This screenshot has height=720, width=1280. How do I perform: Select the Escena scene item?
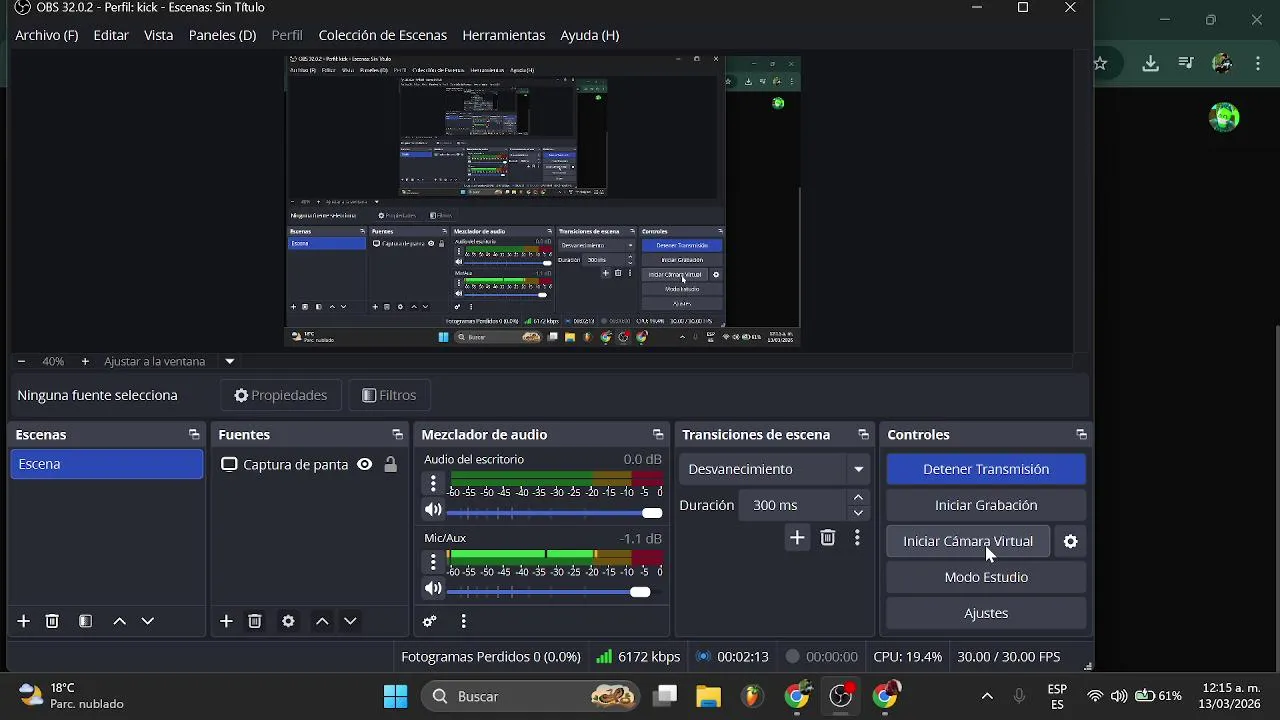point(107,464)
